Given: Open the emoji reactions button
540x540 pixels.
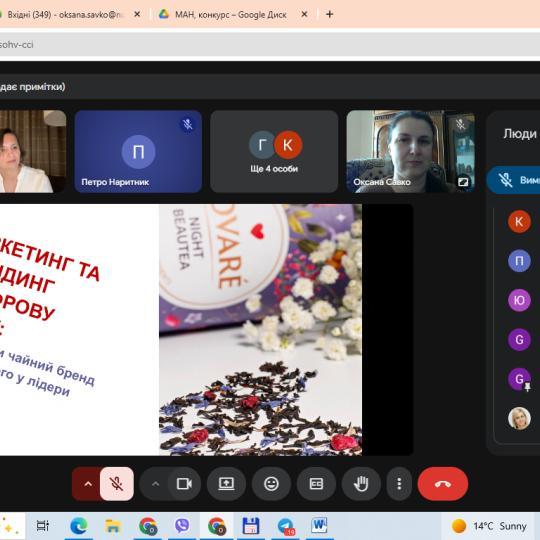Looking at the screenshot, I should [271, 484].
